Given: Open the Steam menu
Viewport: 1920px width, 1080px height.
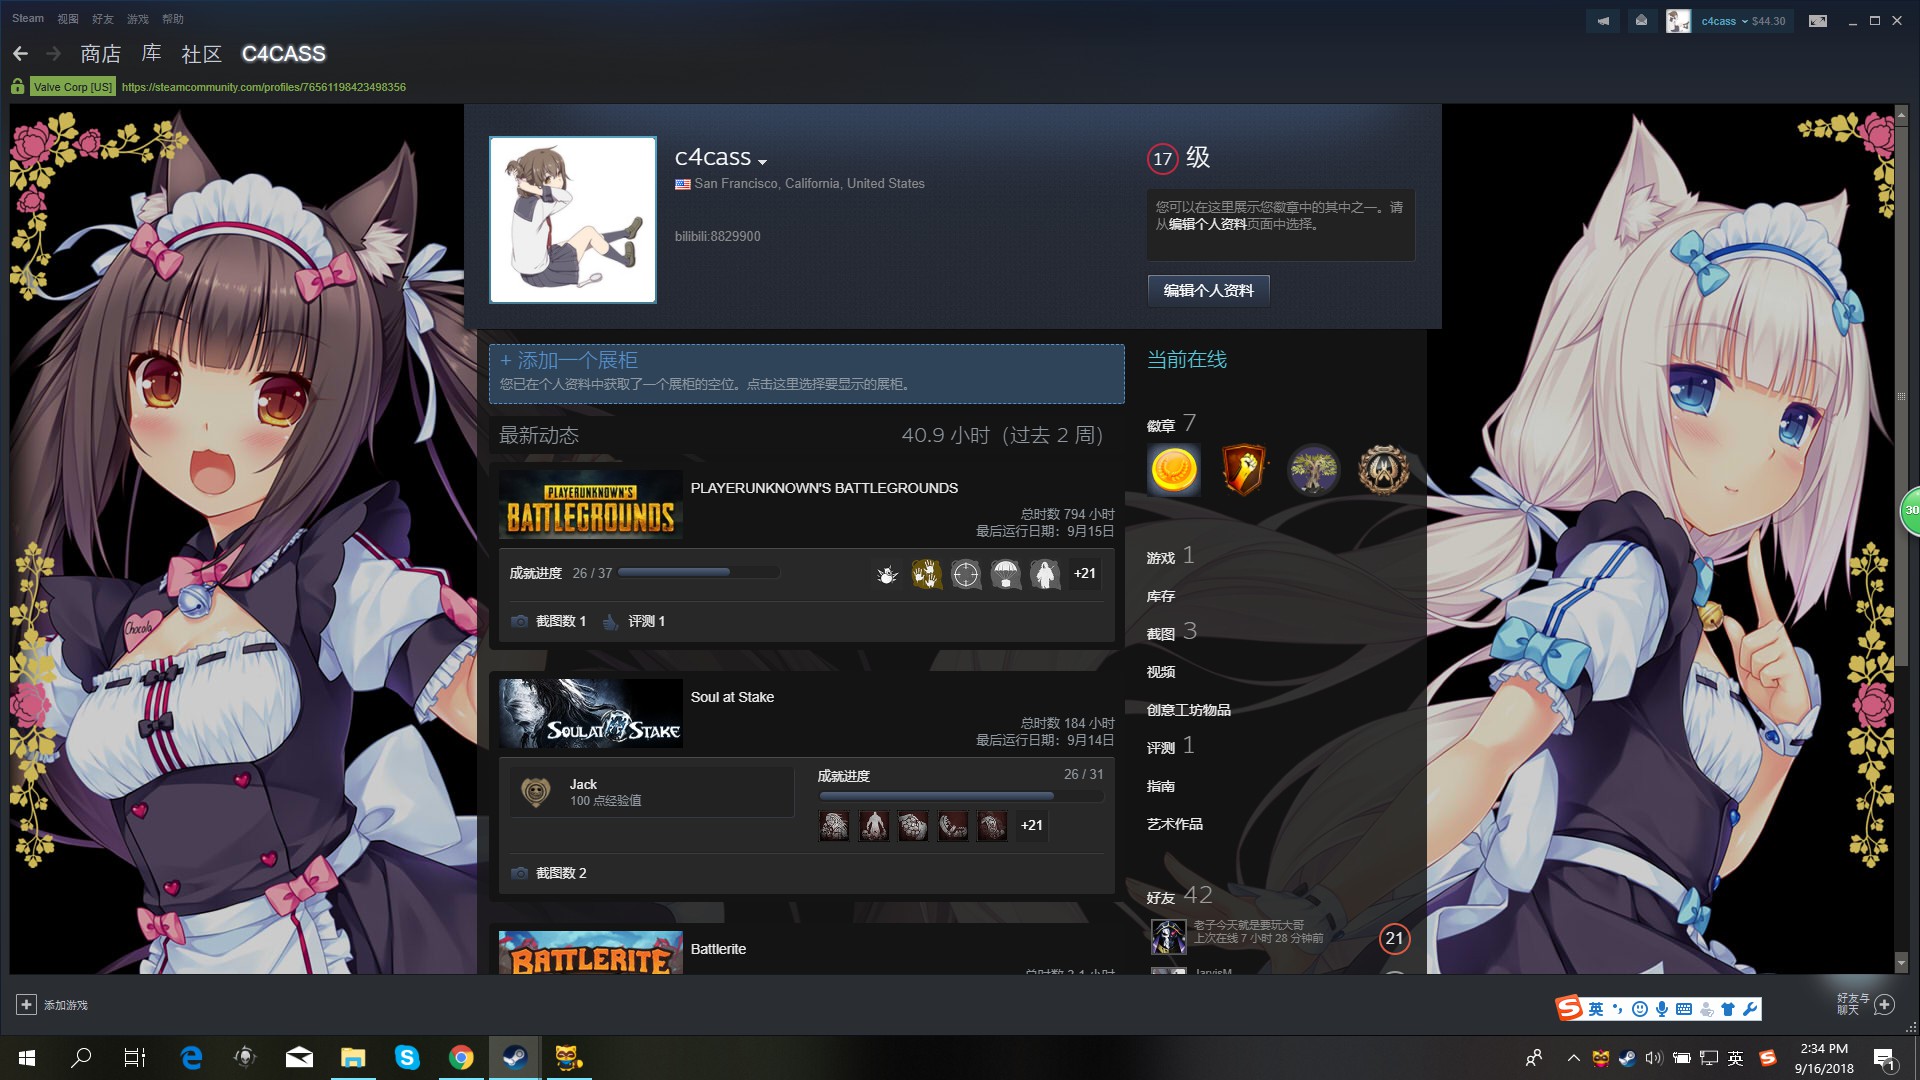Looking at the screenshot, I should [27, 18].
